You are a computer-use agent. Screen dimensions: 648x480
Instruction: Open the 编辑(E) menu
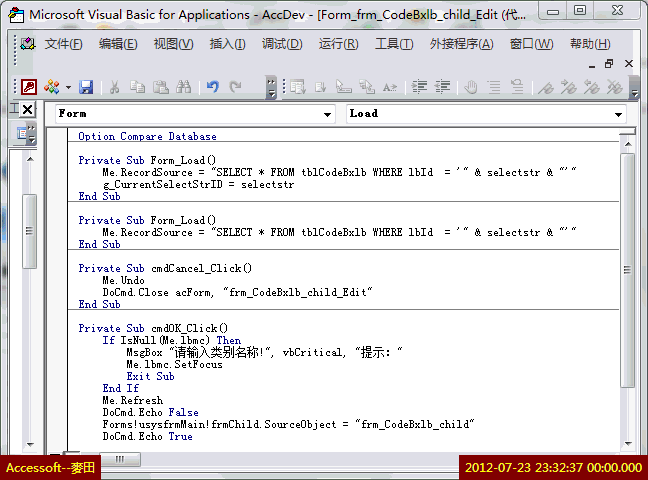click(x=118, y=44)
